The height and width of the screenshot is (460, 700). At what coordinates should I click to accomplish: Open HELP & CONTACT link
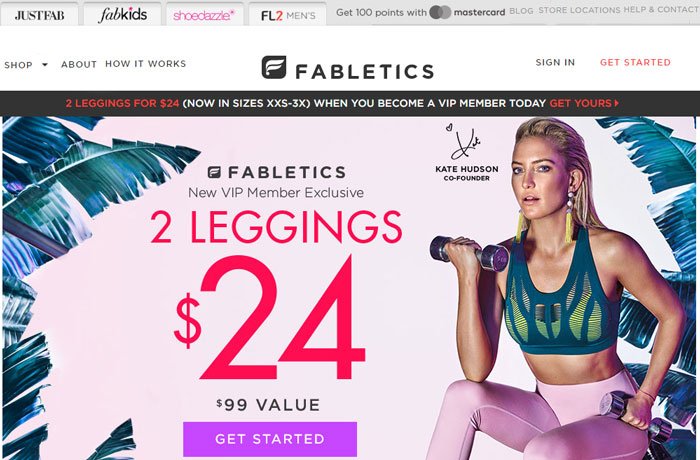point(662,10)
